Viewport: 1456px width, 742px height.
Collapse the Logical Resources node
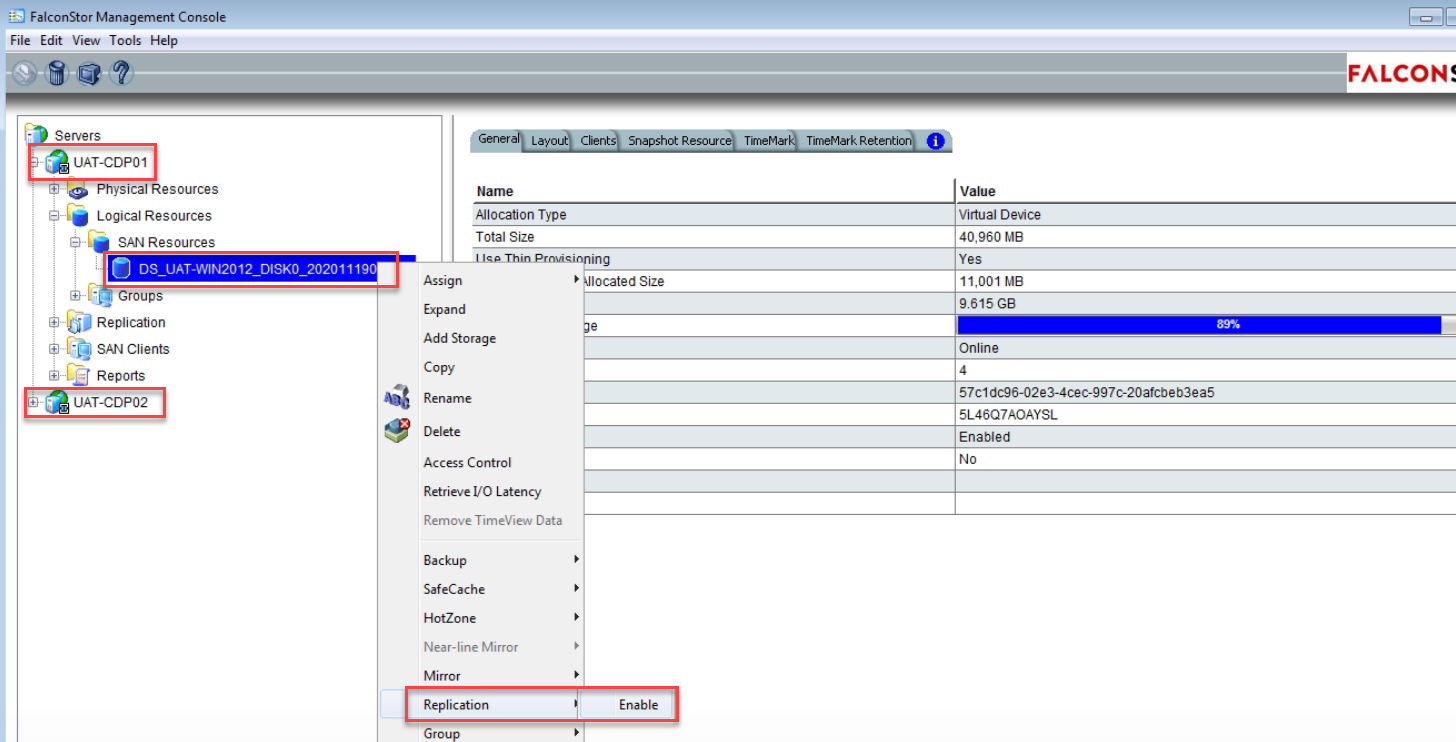pos(56,215)
